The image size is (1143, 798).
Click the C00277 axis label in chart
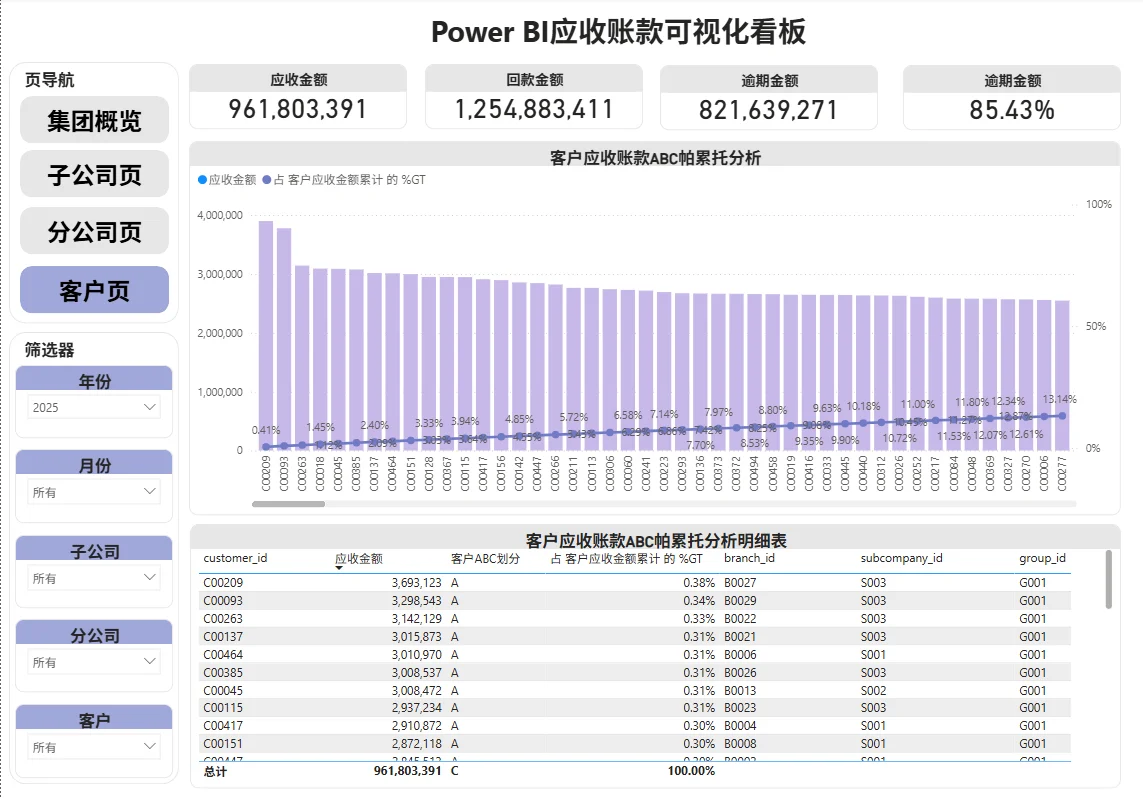point(1062,474)
